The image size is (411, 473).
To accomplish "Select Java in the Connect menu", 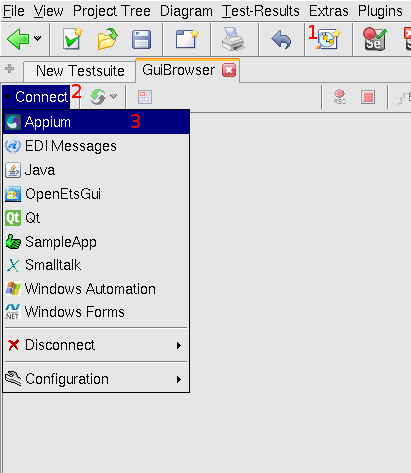I will tap(96, 170).
